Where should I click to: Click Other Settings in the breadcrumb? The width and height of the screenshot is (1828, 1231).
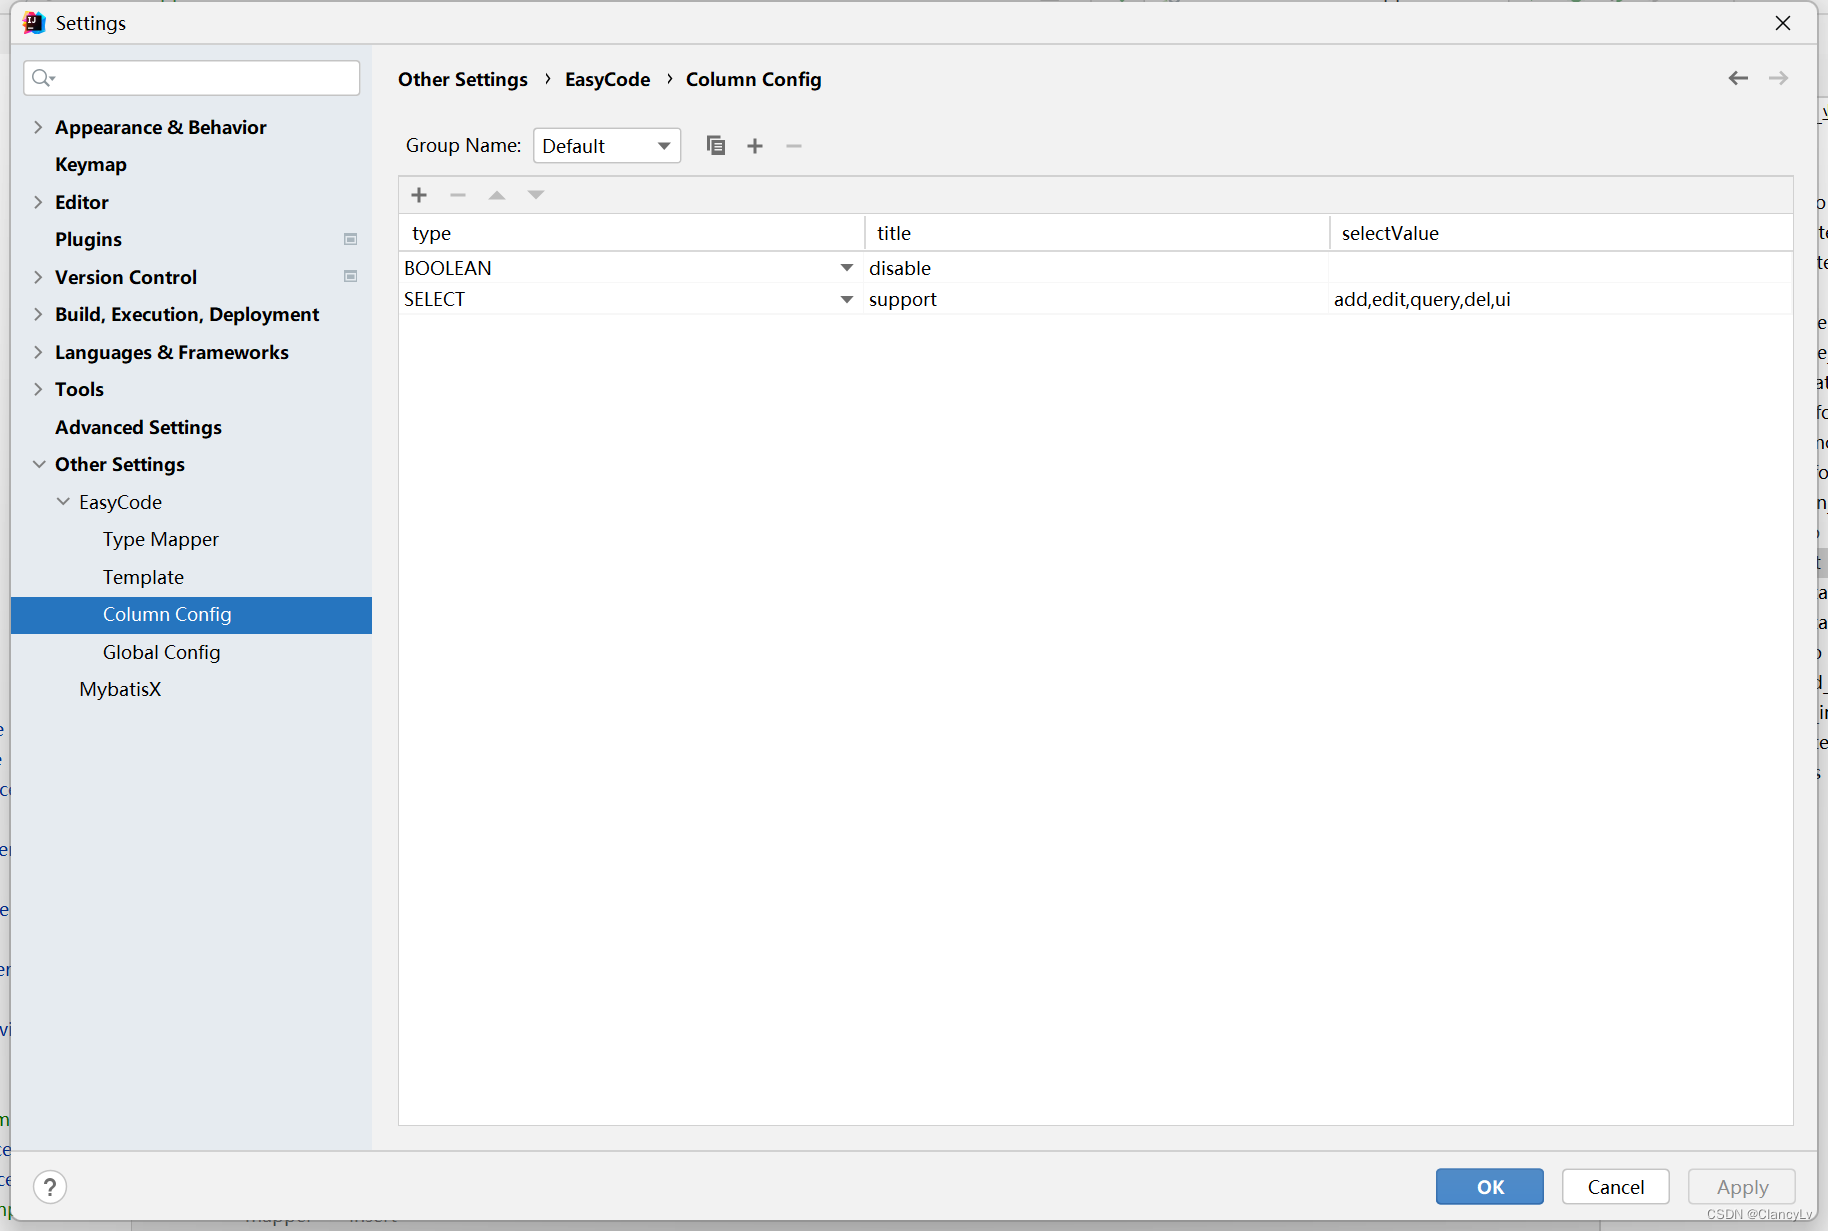point(463,79)
